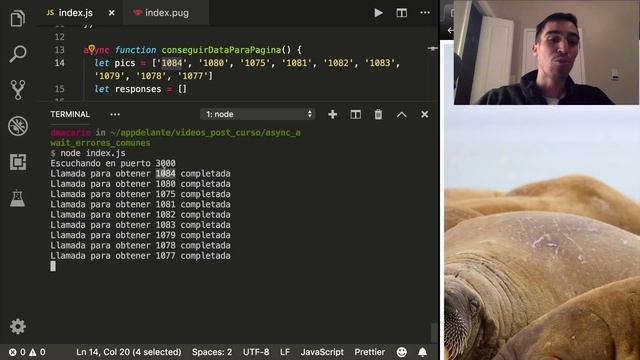
Task: Click '1080' string in pics array
Action: [213, 63]
